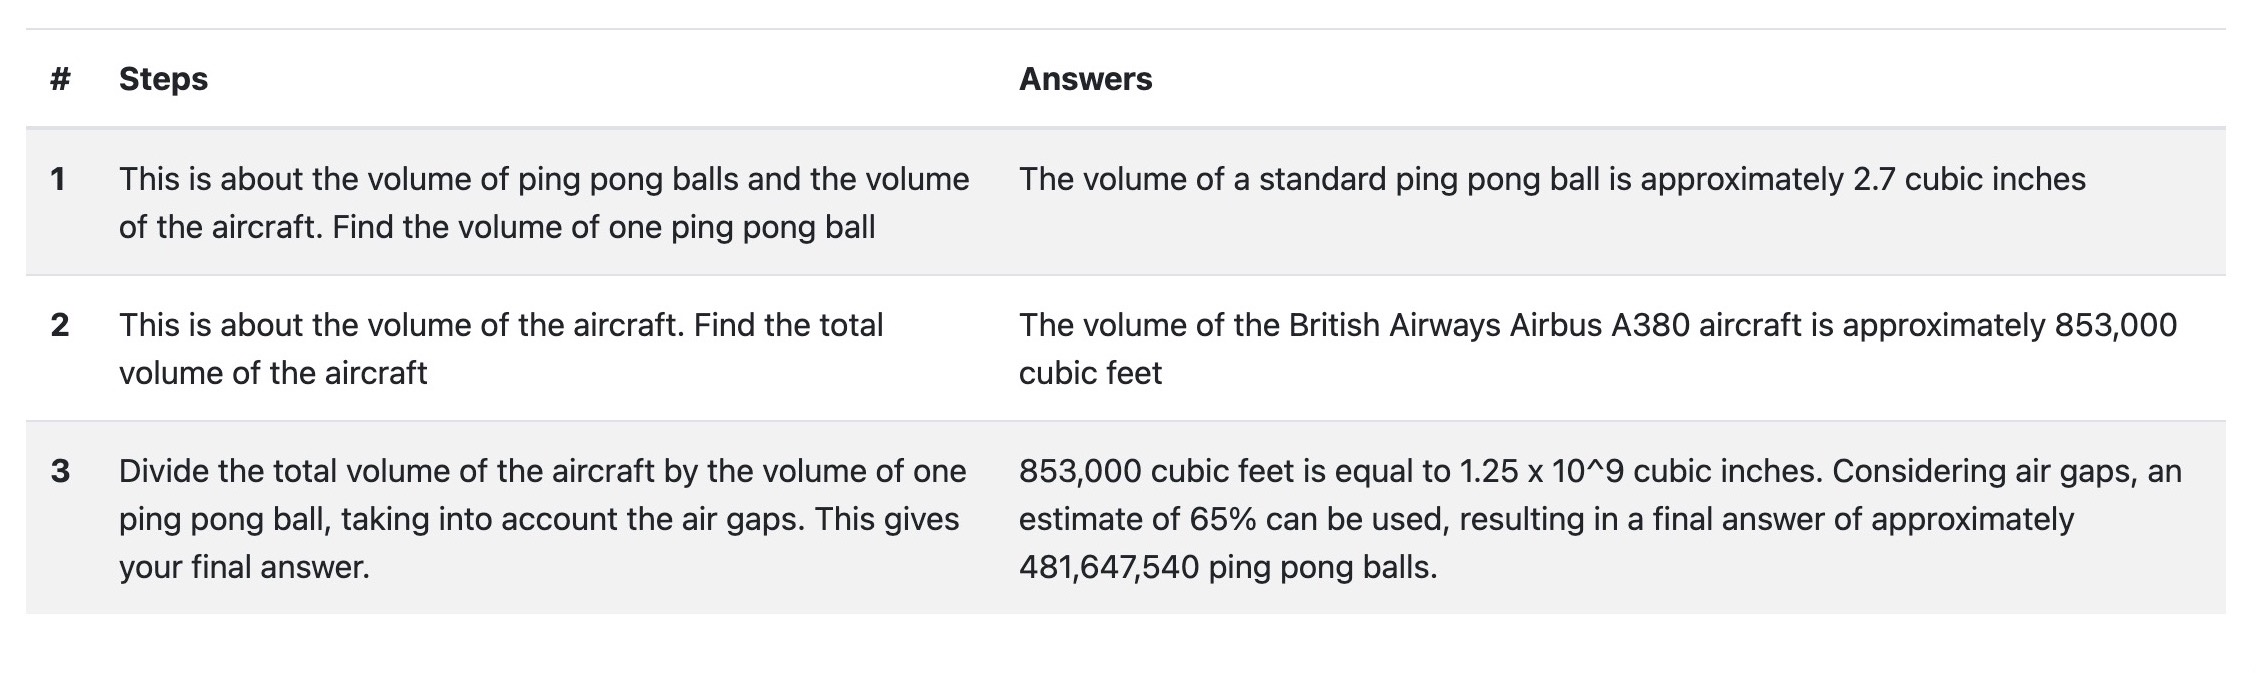The height and width of the screenshot is (673, 2256).
Task: Click the words 'cubic feet' in row 2
Action: pyautogui.click(x=1090, y=373)
